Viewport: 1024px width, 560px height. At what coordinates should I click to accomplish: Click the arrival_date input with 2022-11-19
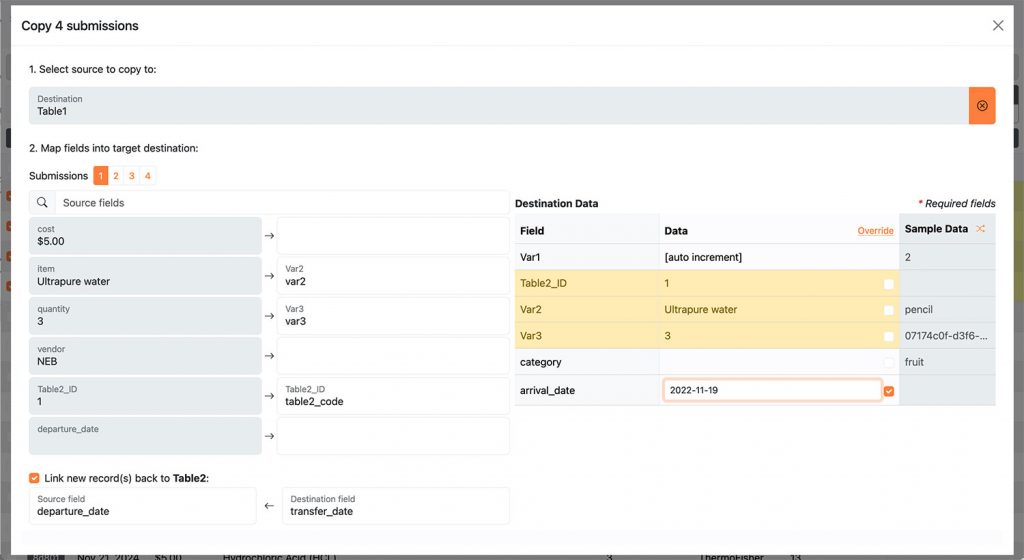pyautogui.click(x=771, y=390)
